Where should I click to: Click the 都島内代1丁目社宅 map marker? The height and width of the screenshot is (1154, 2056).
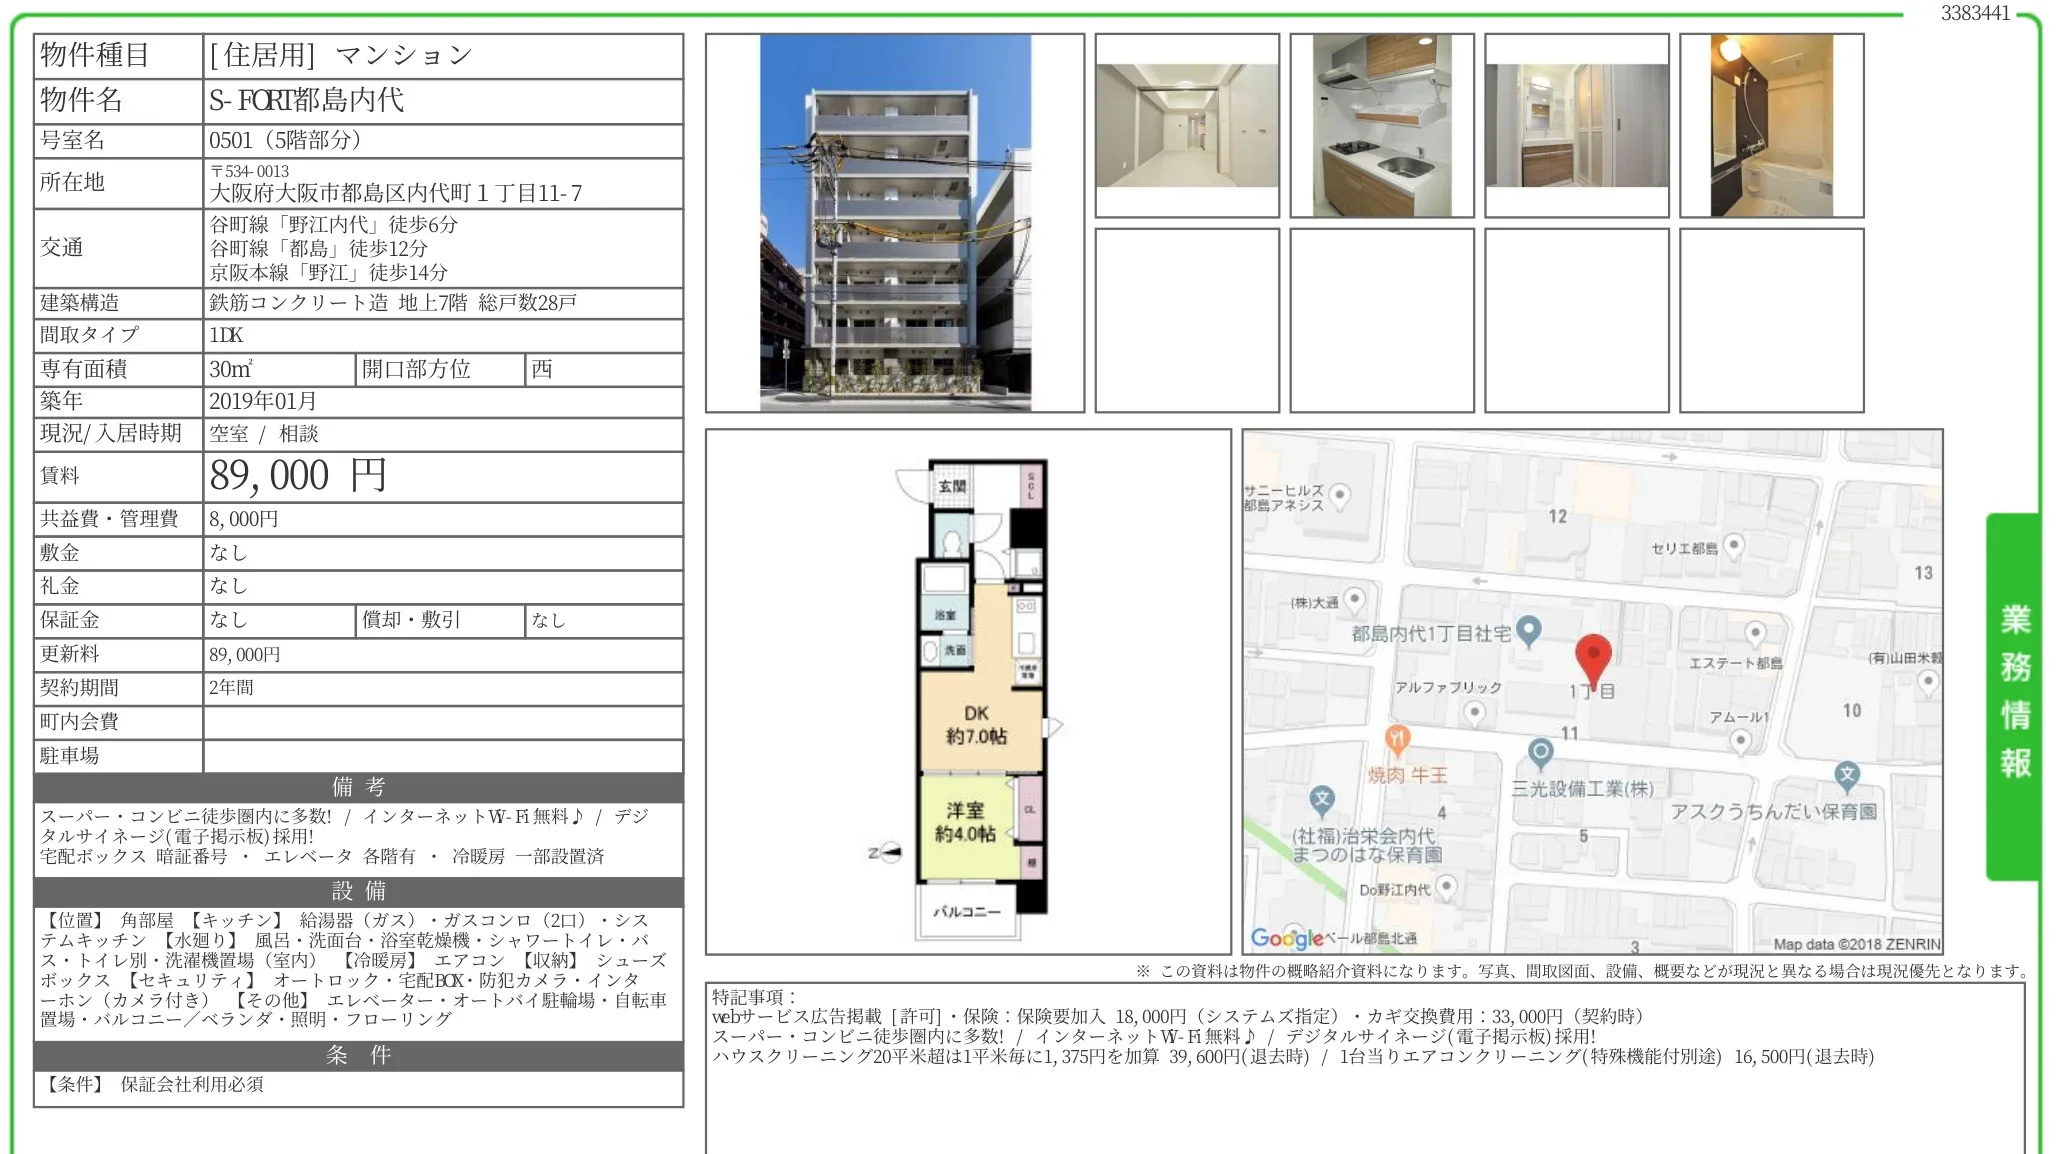1528,630
